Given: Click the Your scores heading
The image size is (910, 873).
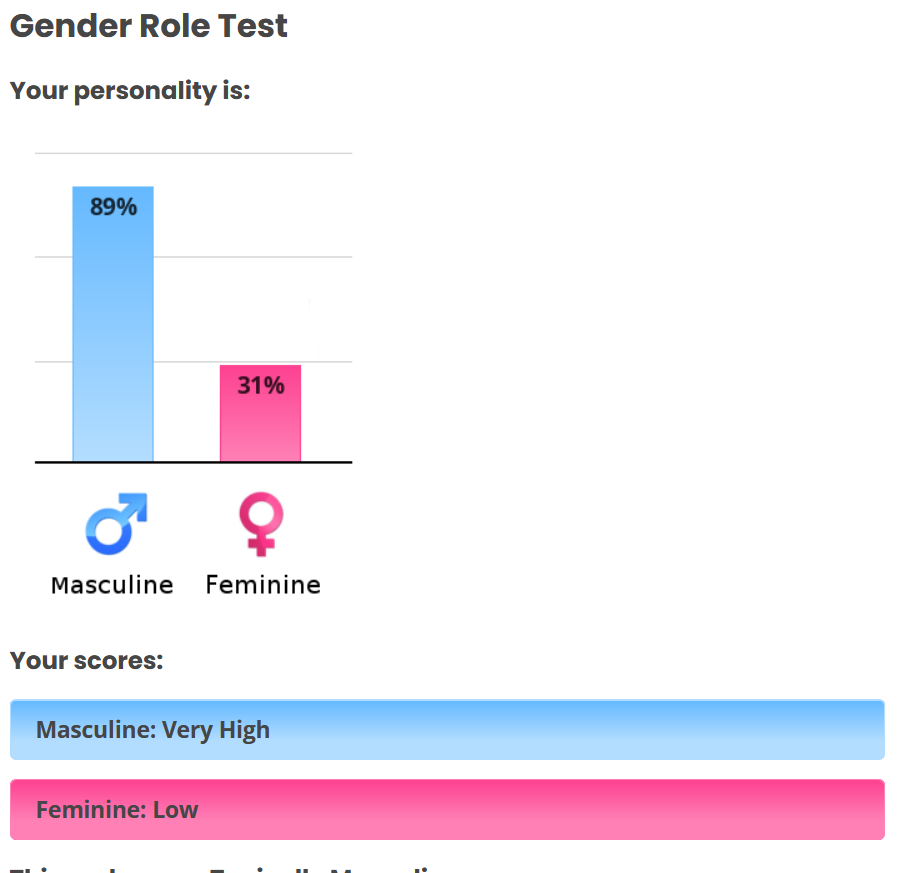Looking at the screenshot, I should [x=86, y=661].
